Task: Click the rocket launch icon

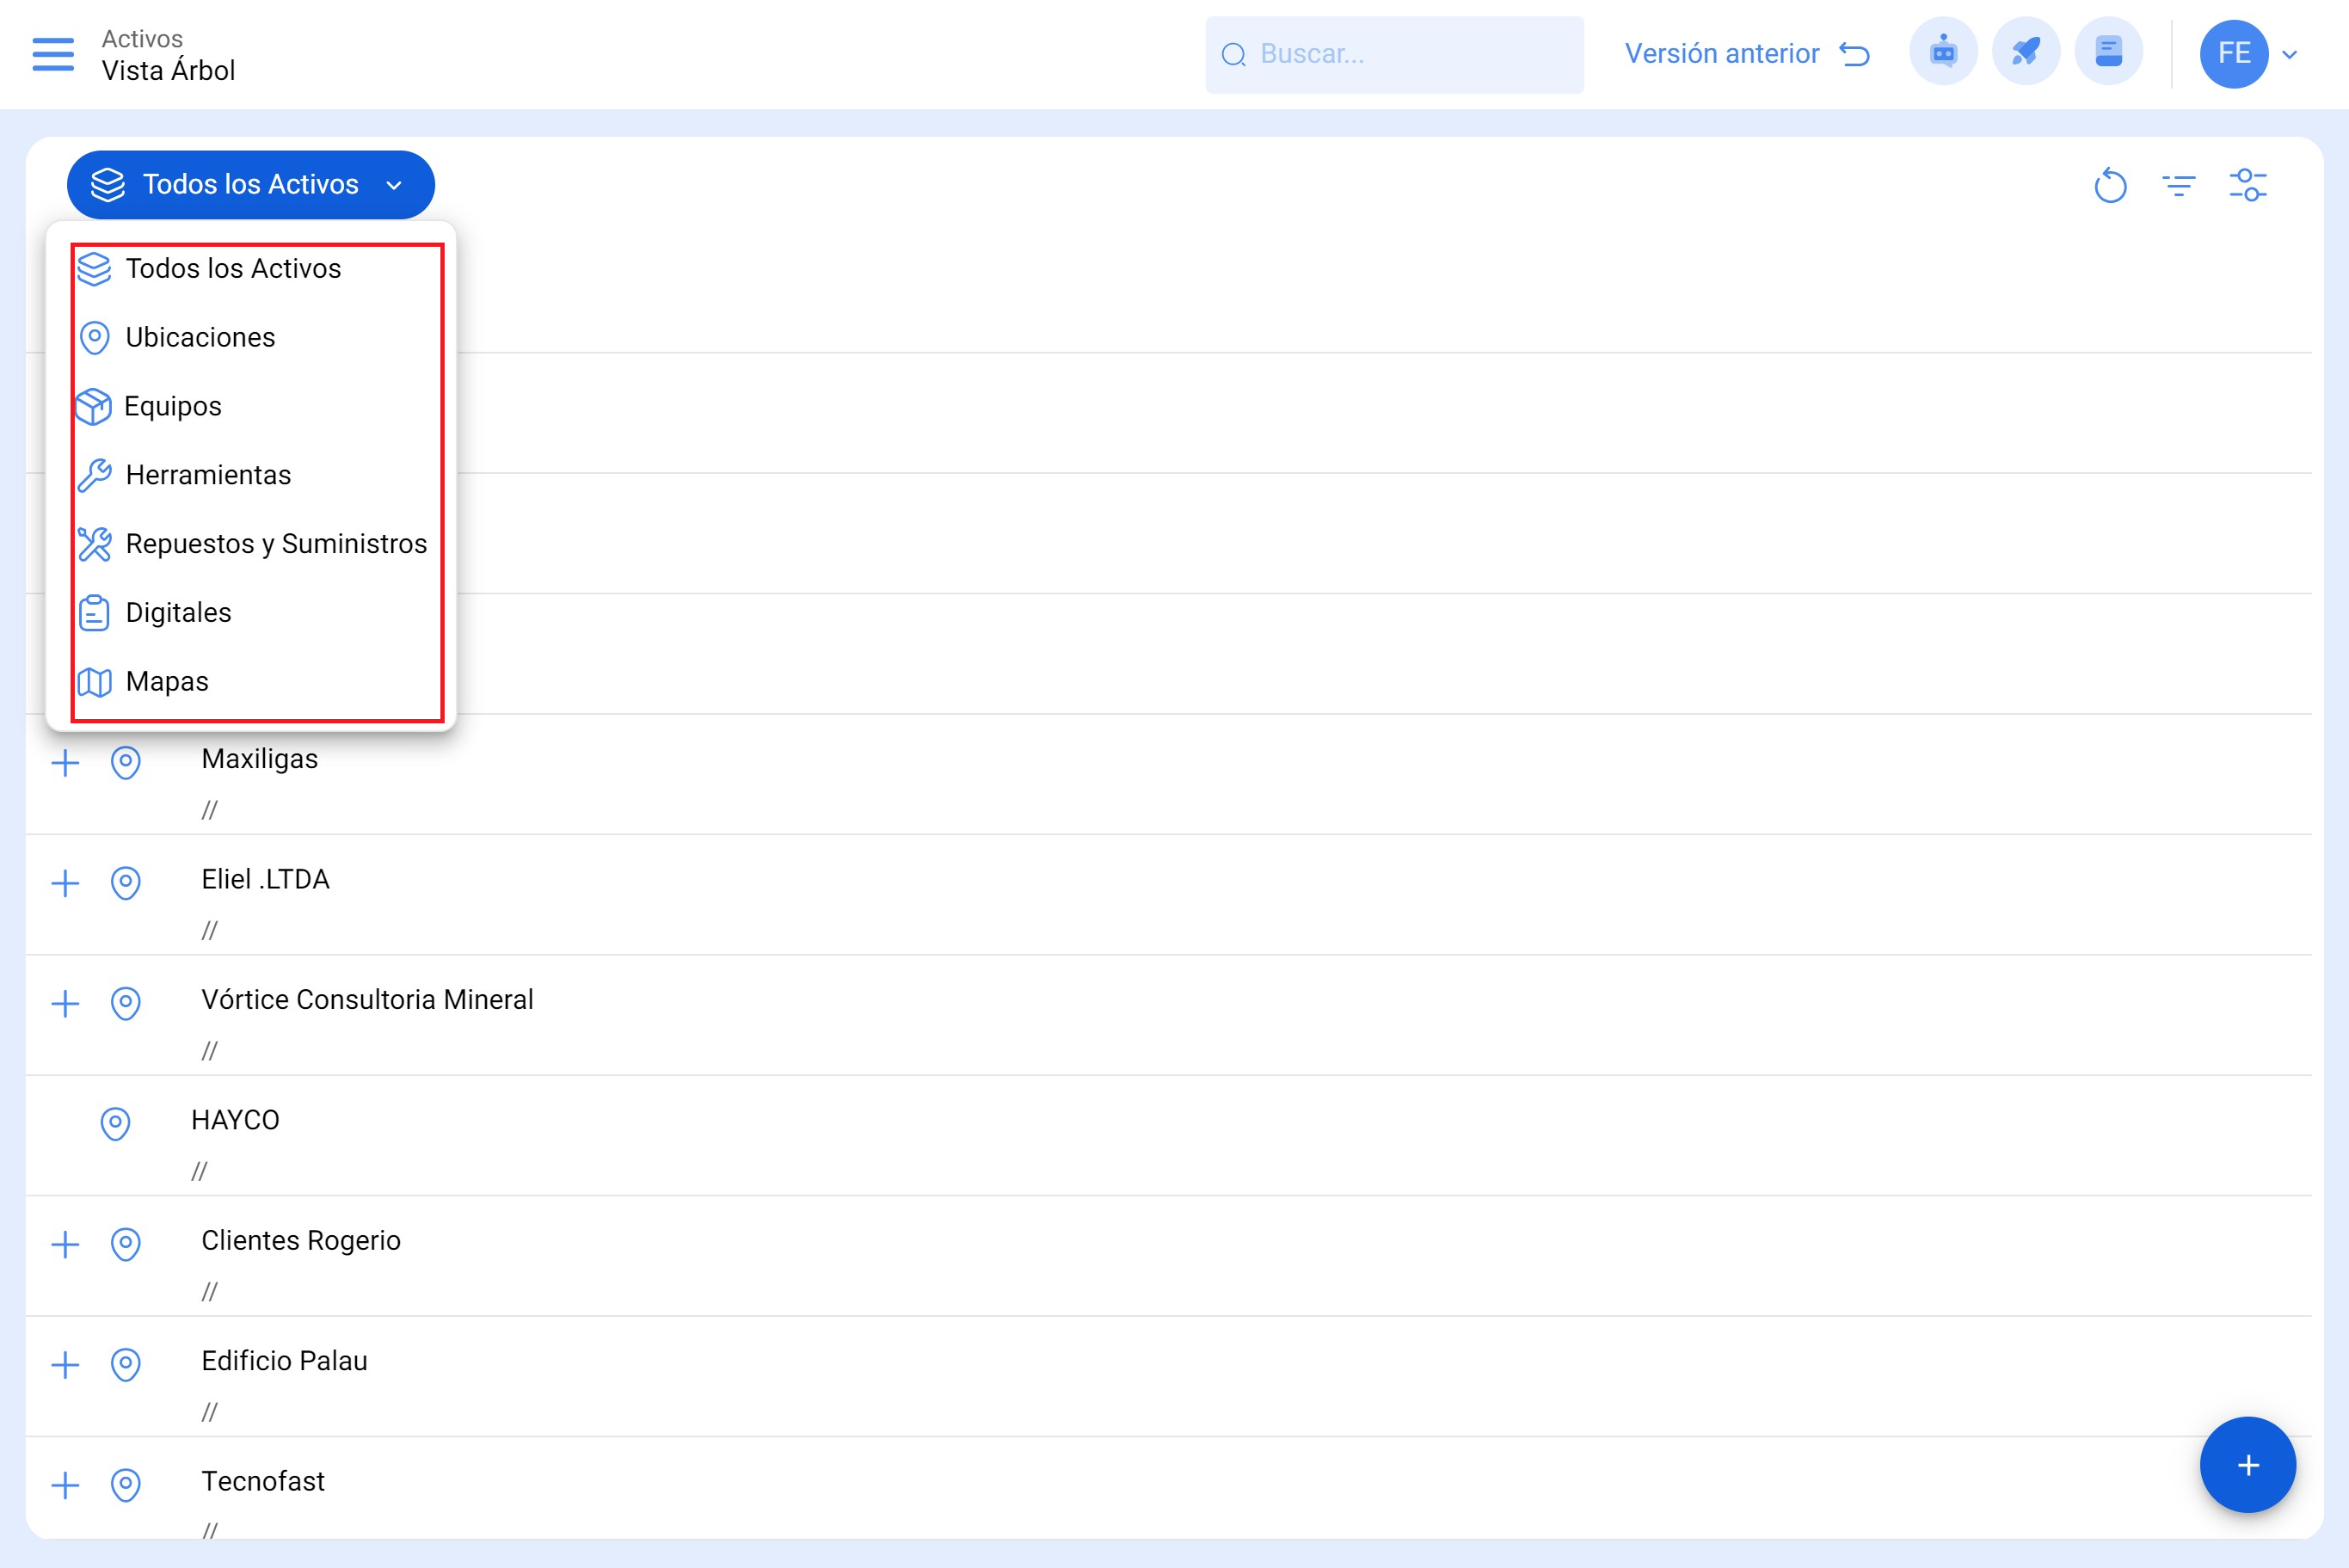Action: click(2026, 52)
